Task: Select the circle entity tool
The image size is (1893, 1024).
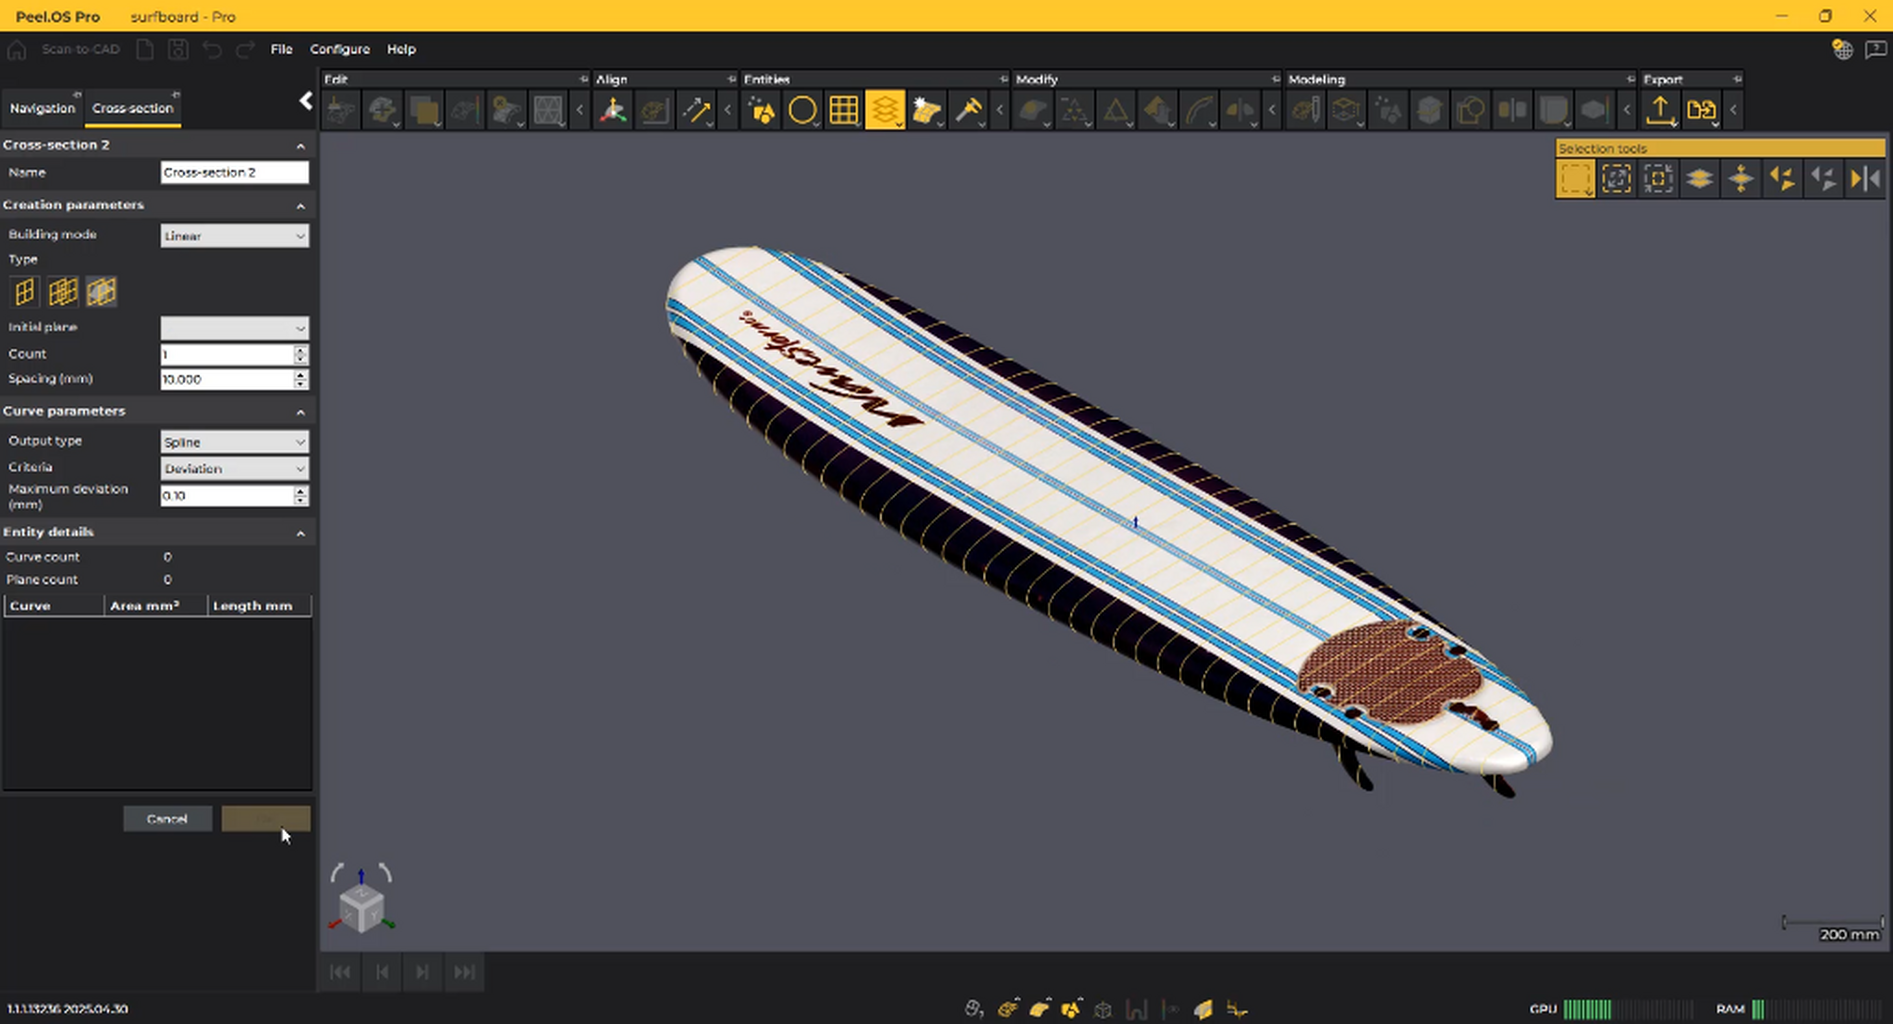Action: coord(802,110)
